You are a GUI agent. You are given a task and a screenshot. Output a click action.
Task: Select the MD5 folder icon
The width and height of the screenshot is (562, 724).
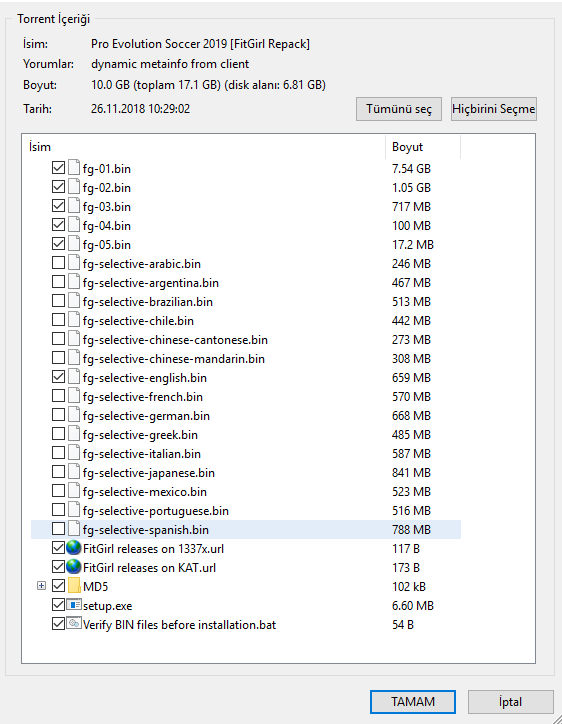pyautogui.click(x=74, y=586)
